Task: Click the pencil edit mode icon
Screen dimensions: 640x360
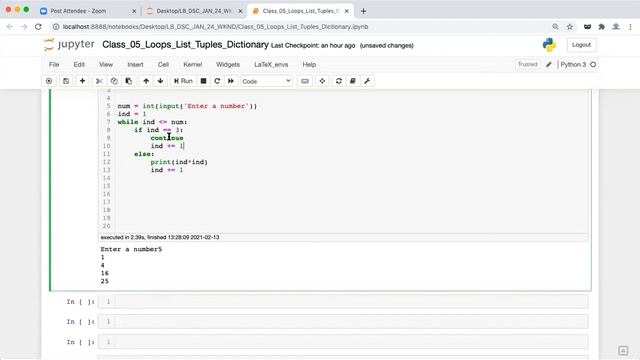Action: pos(549,64)
